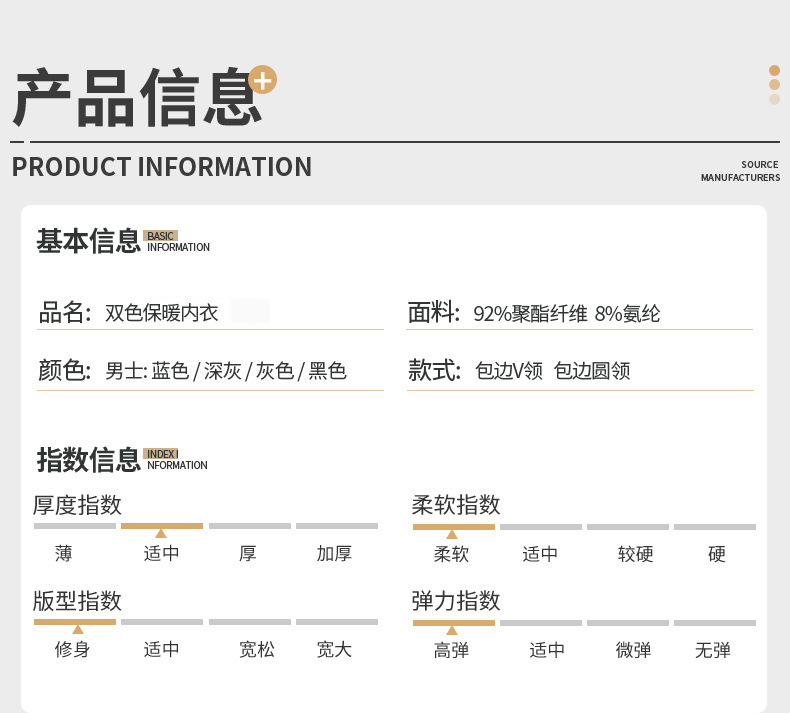Viewport: 790px width, 713px height.
Task: Click the 基本信息 section heading
Action: [88, 240]
